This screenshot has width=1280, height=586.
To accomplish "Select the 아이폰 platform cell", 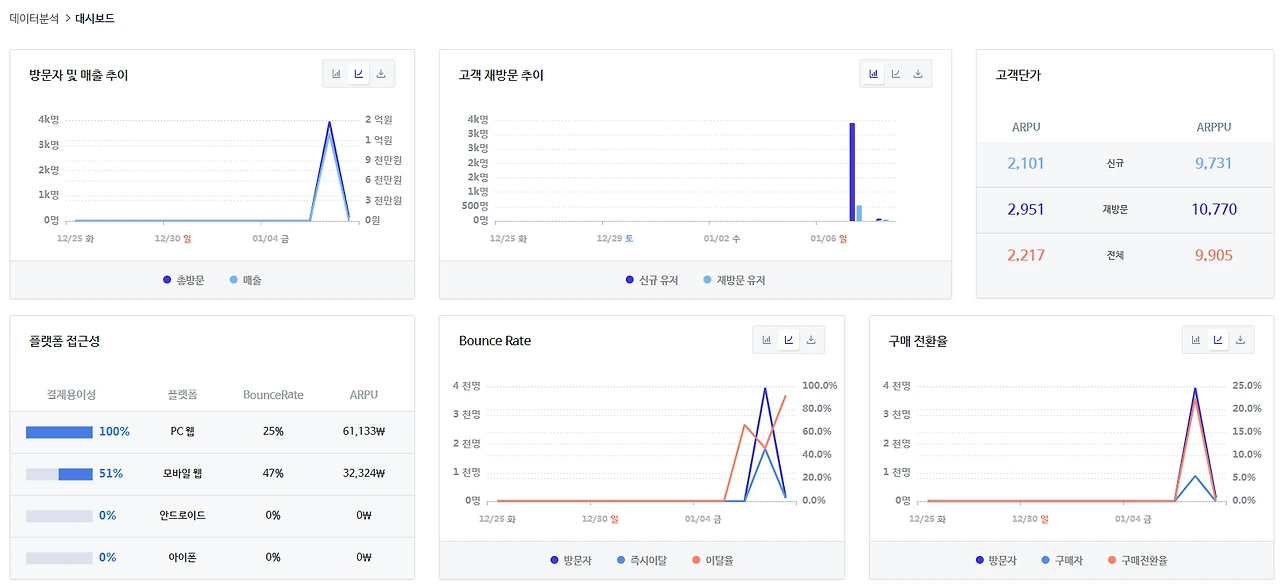I will [x=183, y=558].
